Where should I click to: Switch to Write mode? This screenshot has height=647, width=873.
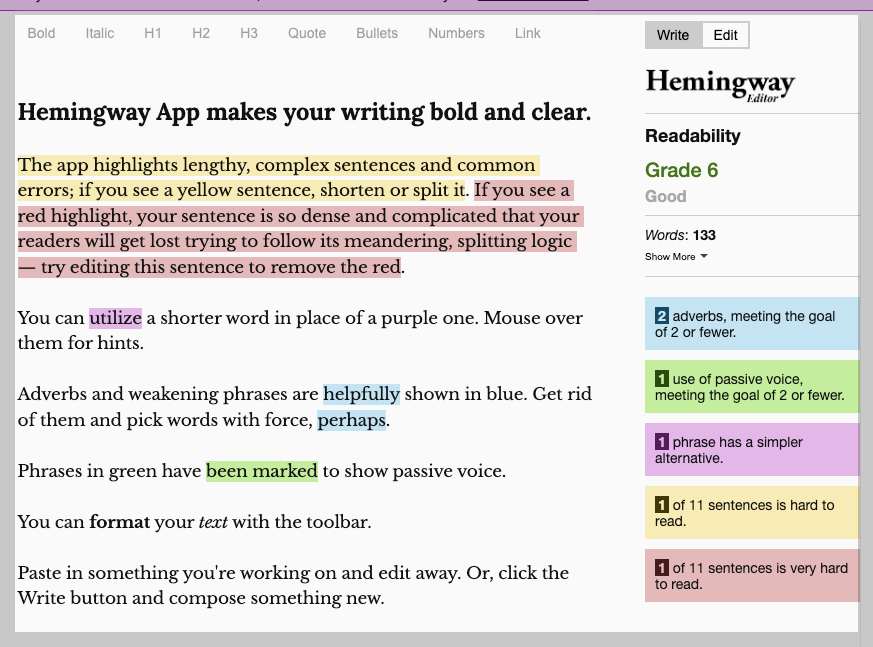[x=673, y=35]
